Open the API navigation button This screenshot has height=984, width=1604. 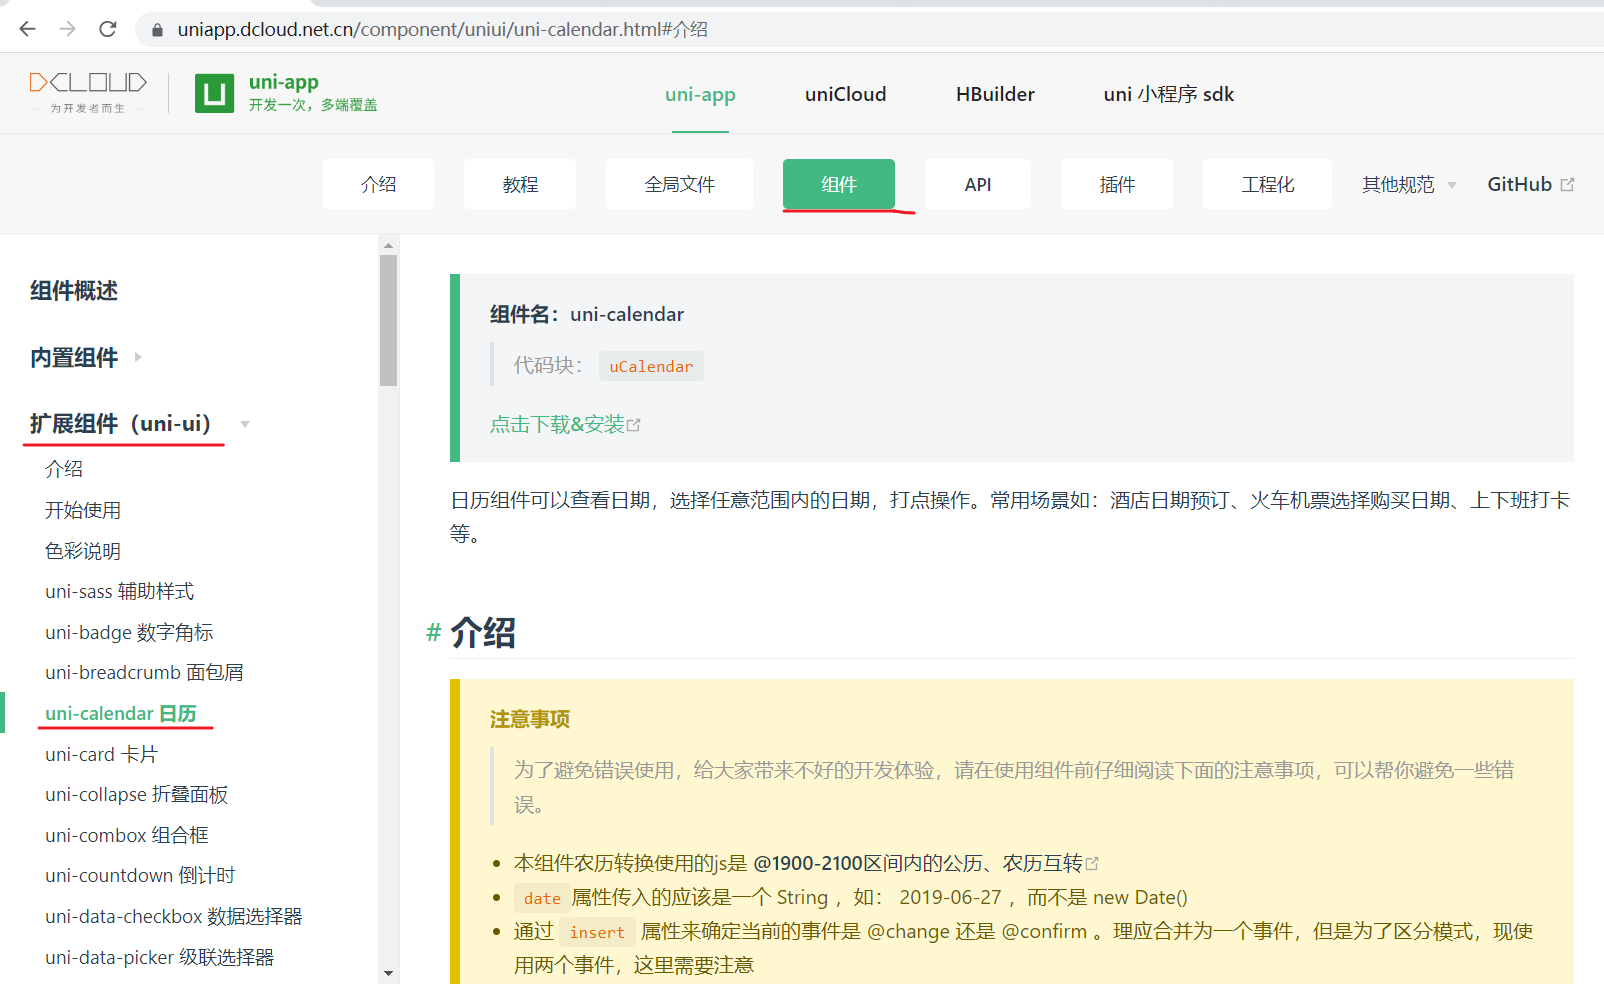coord(978,184)
